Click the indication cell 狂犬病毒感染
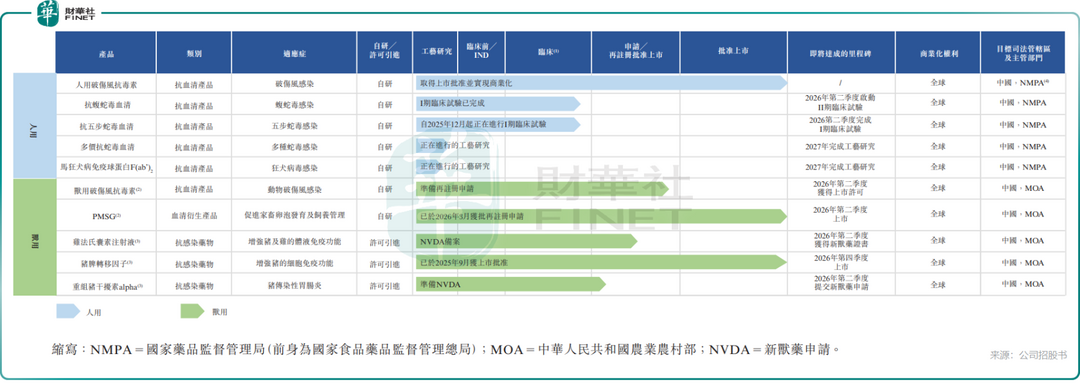The height and width of the screenshot is (392, 1080). (x=294, y=168)
